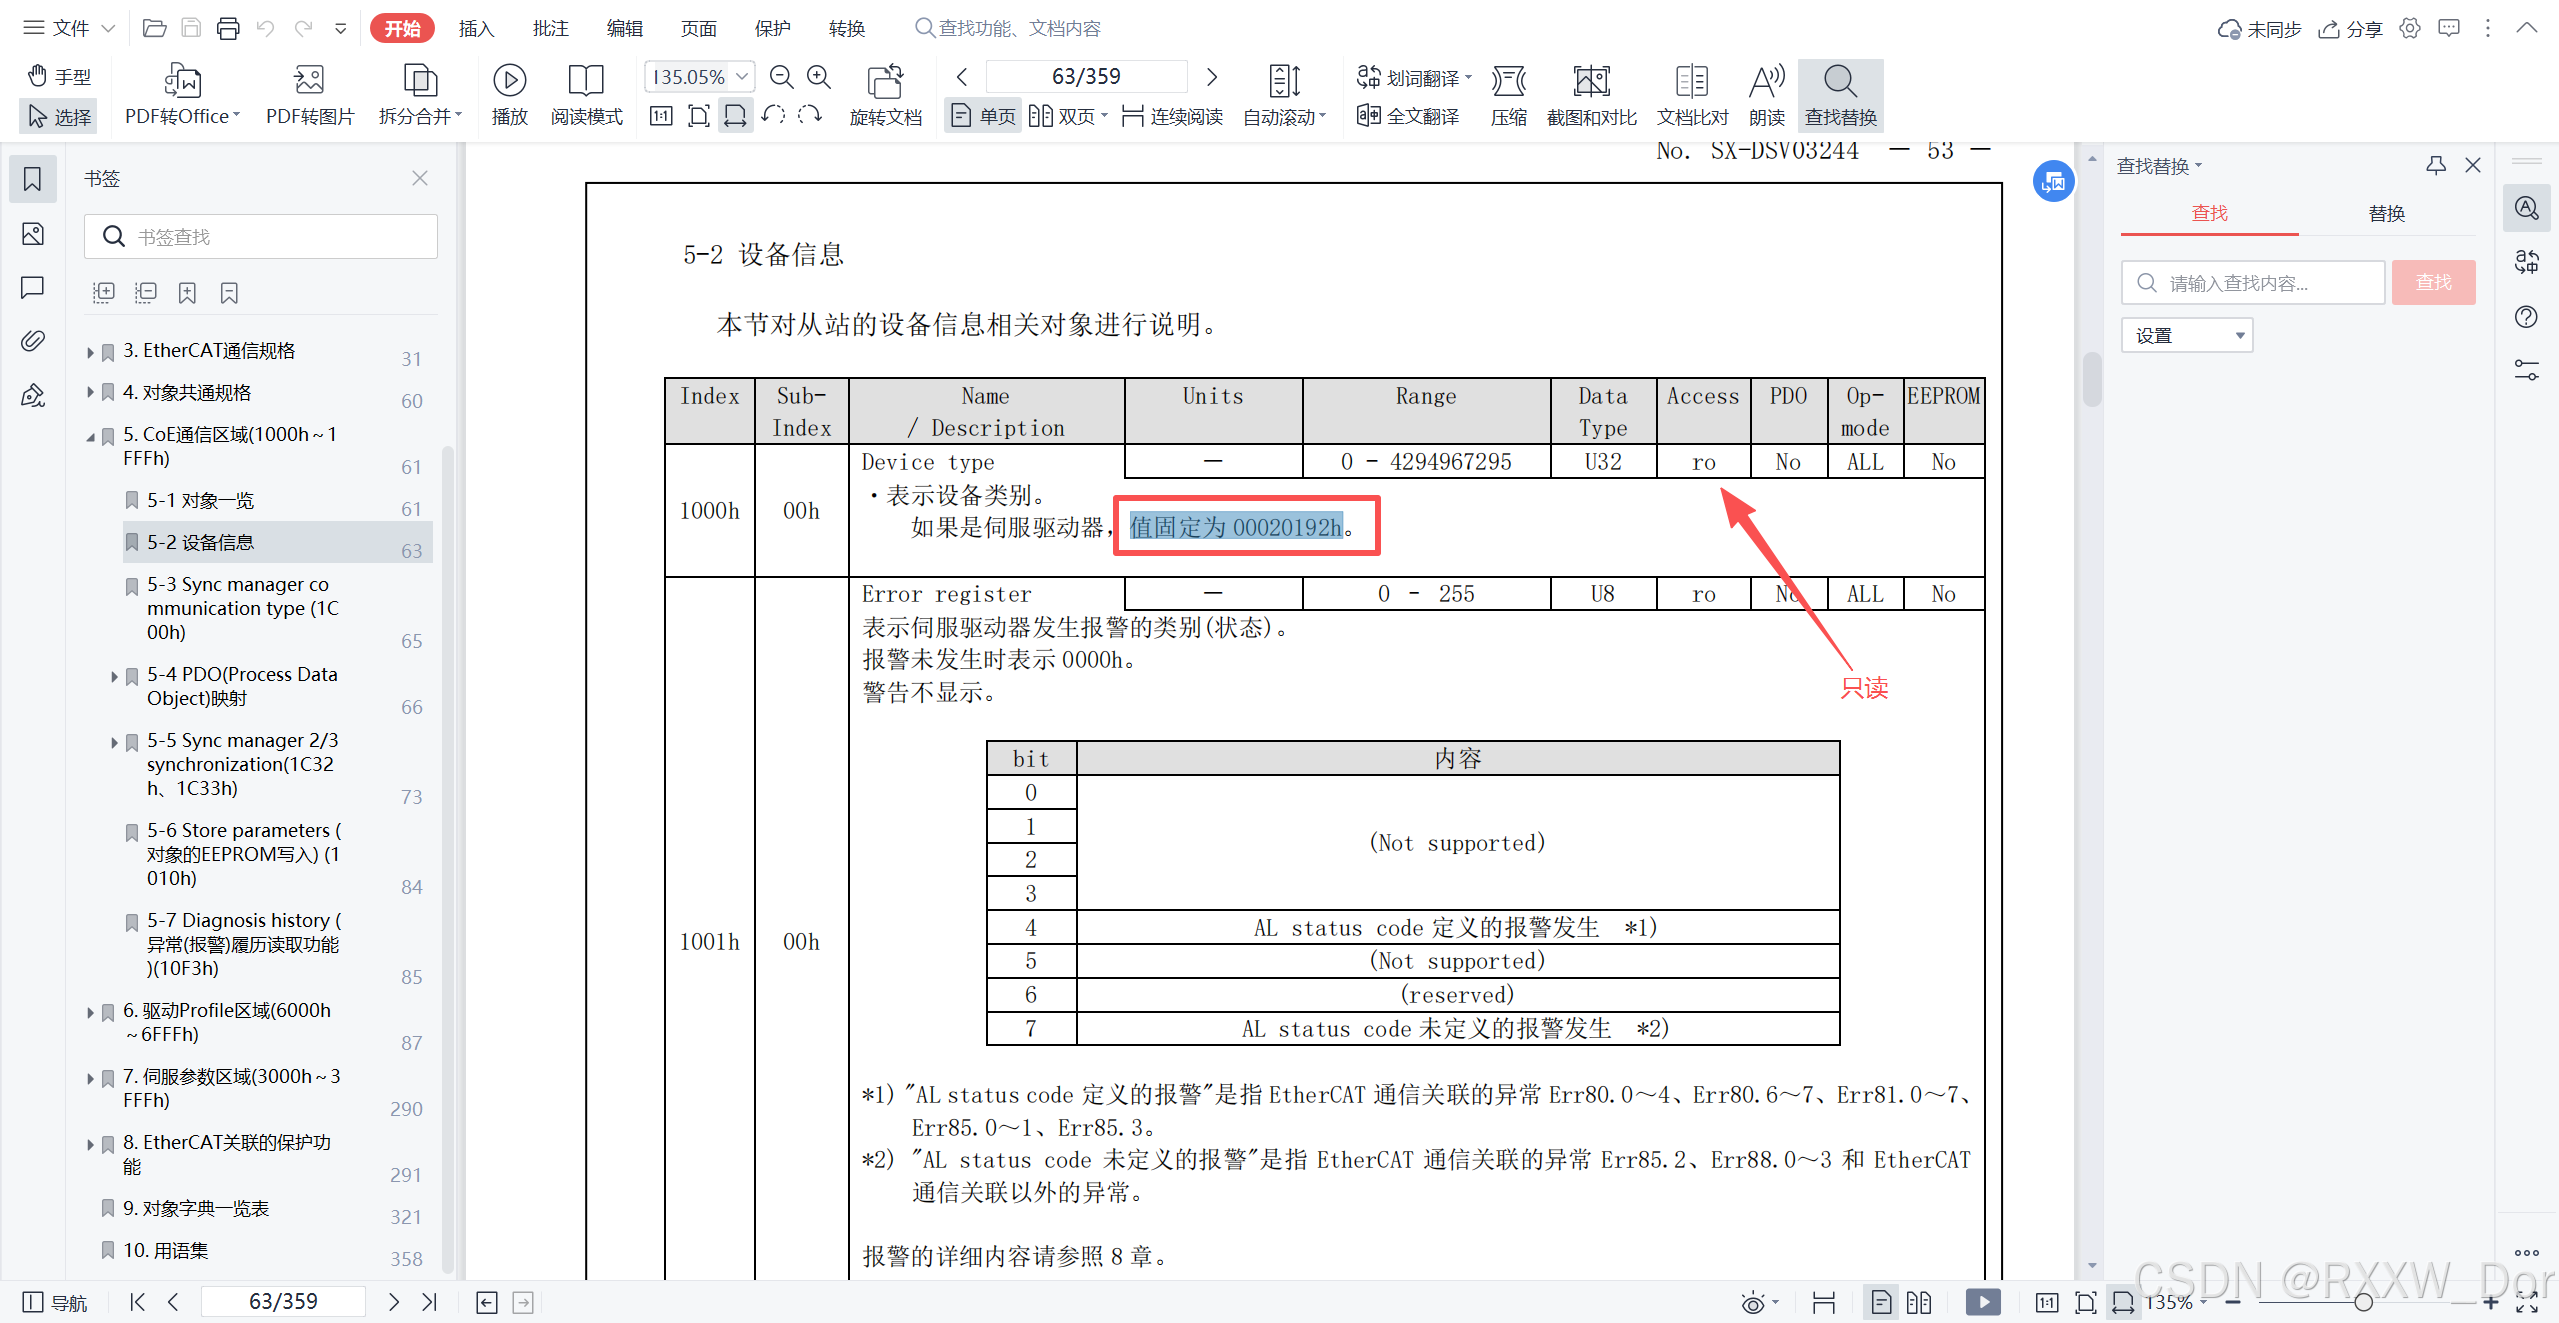
Task: Open the 135.05% zoom level dropdown
Action: coord(742,77)
